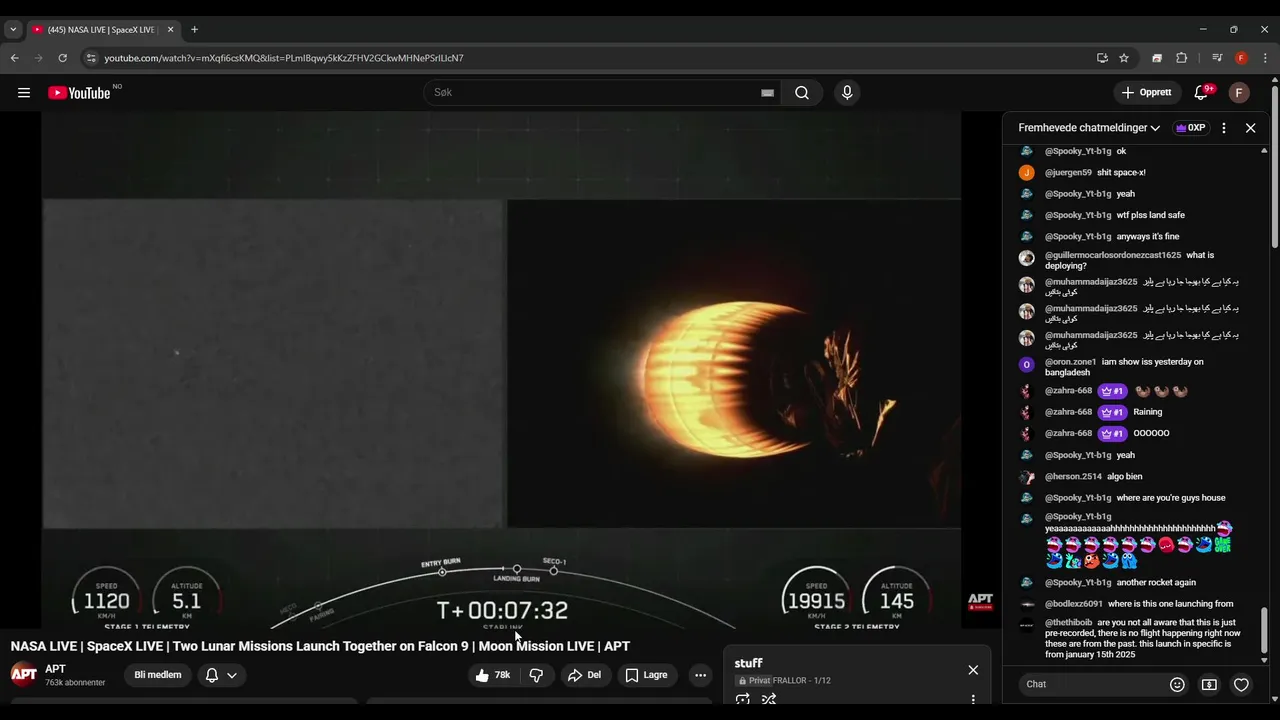Select the NASA LIVE SpaceX LIVE tab

103,29
